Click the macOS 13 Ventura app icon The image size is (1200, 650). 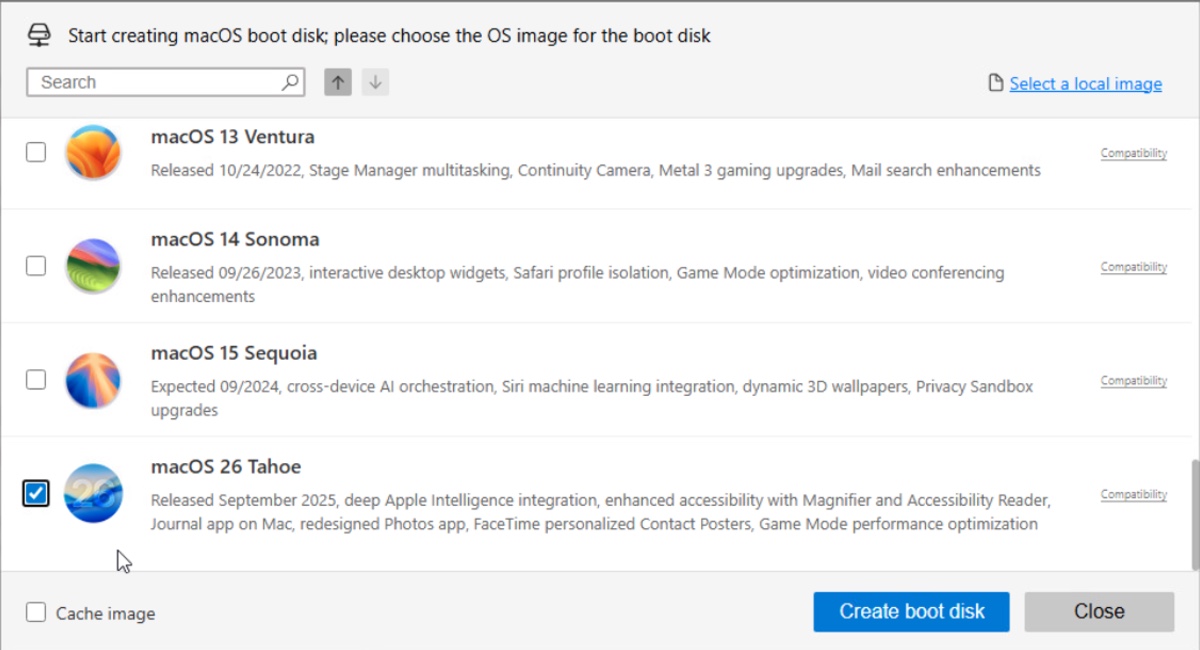click(x=93, y=152)
